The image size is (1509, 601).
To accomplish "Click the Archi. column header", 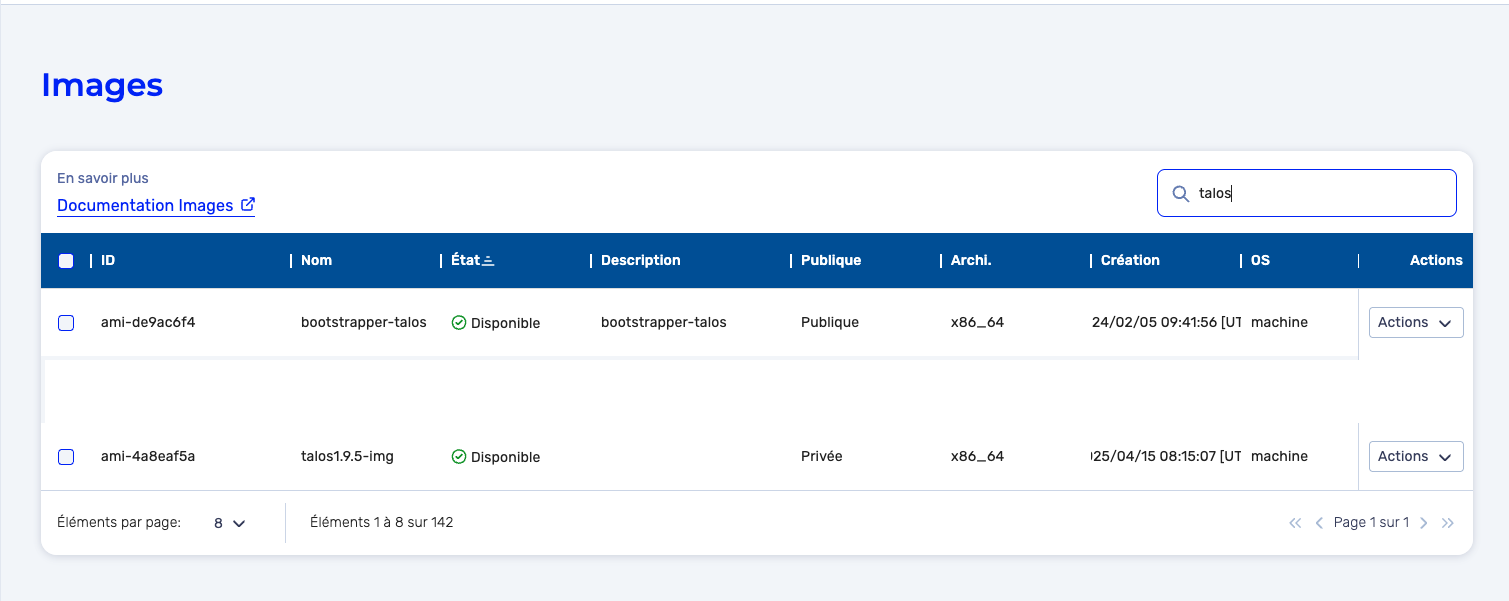I will pyautogui.click(x=971, y=261).
